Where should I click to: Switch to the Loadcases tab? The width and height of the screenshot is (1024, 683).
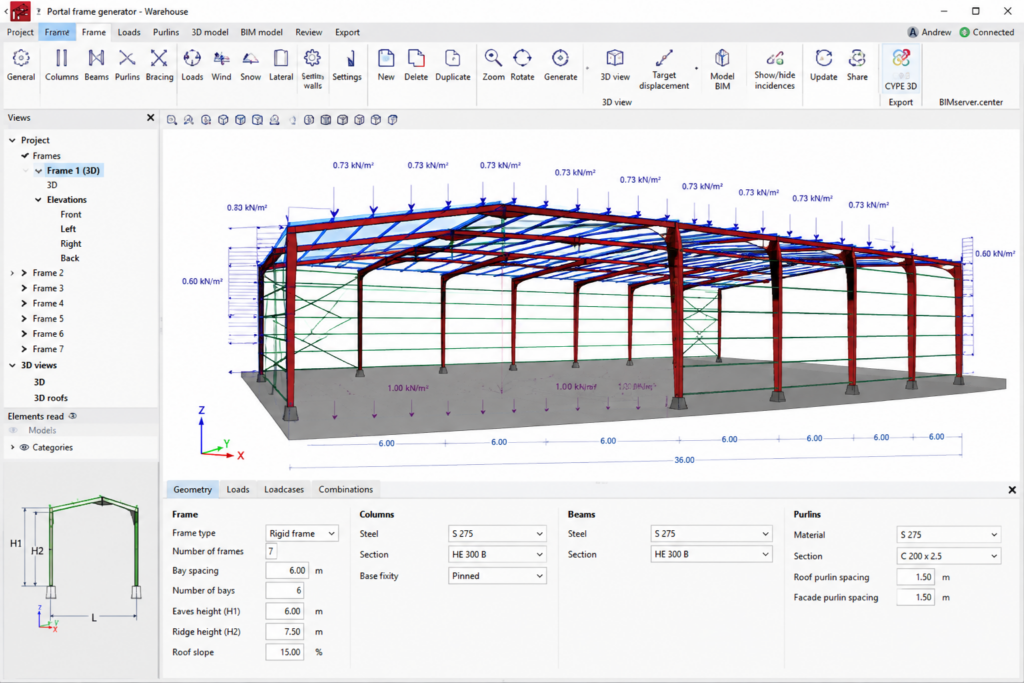tap(283, 489)
